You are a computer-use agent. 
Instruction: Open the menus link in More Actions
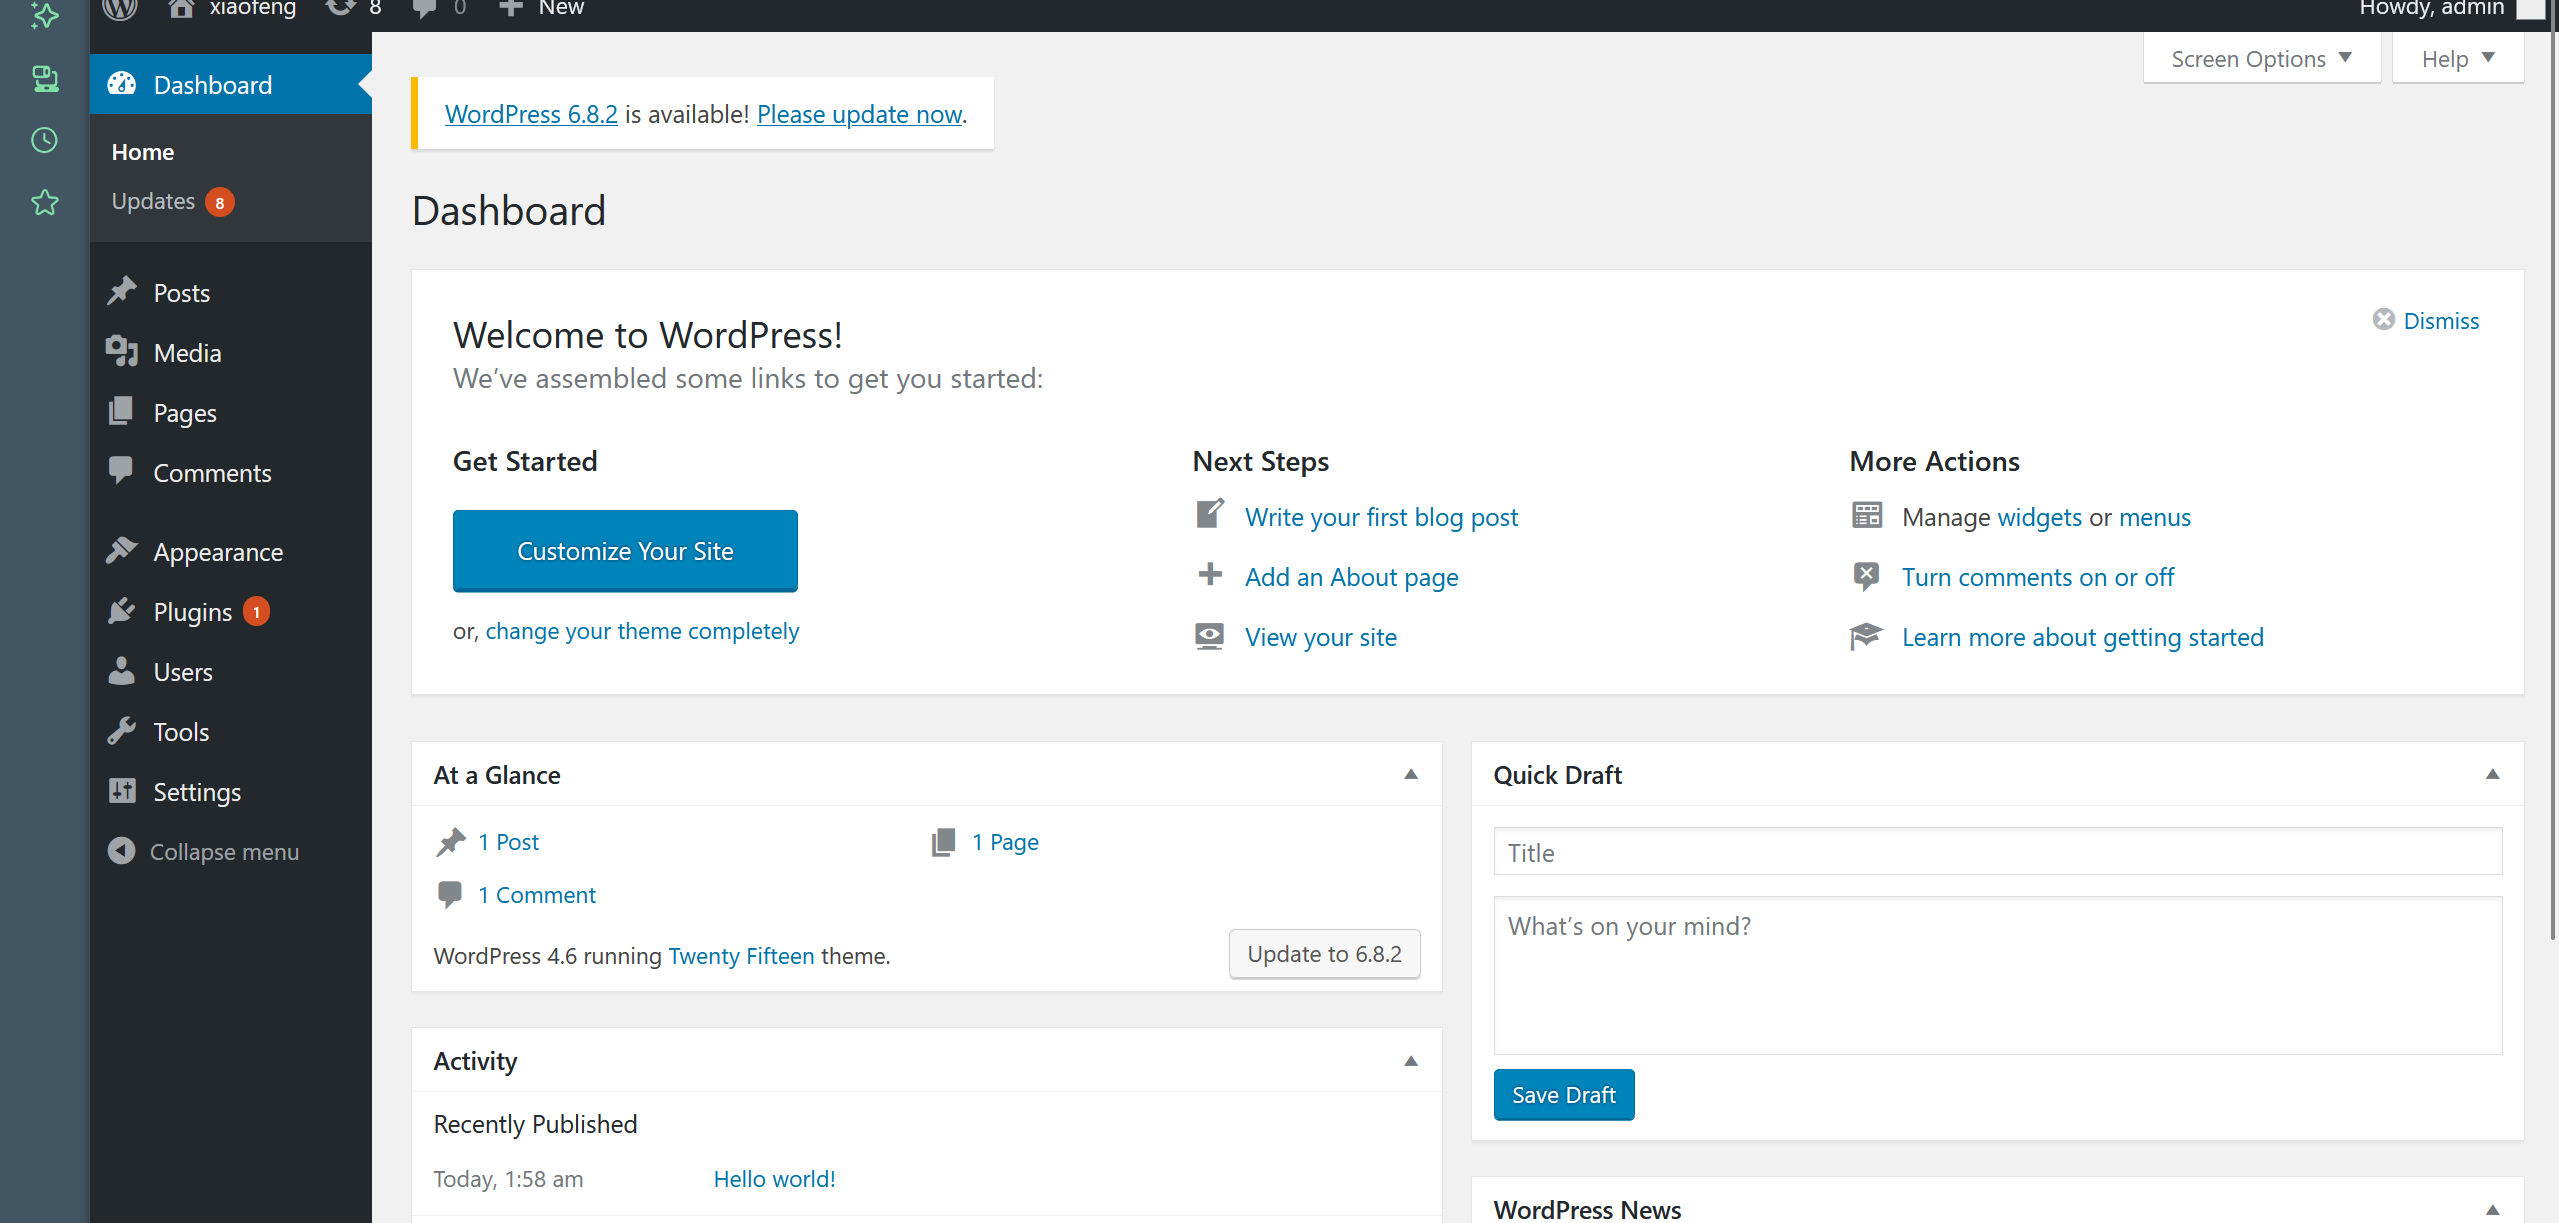point(2155,517)
